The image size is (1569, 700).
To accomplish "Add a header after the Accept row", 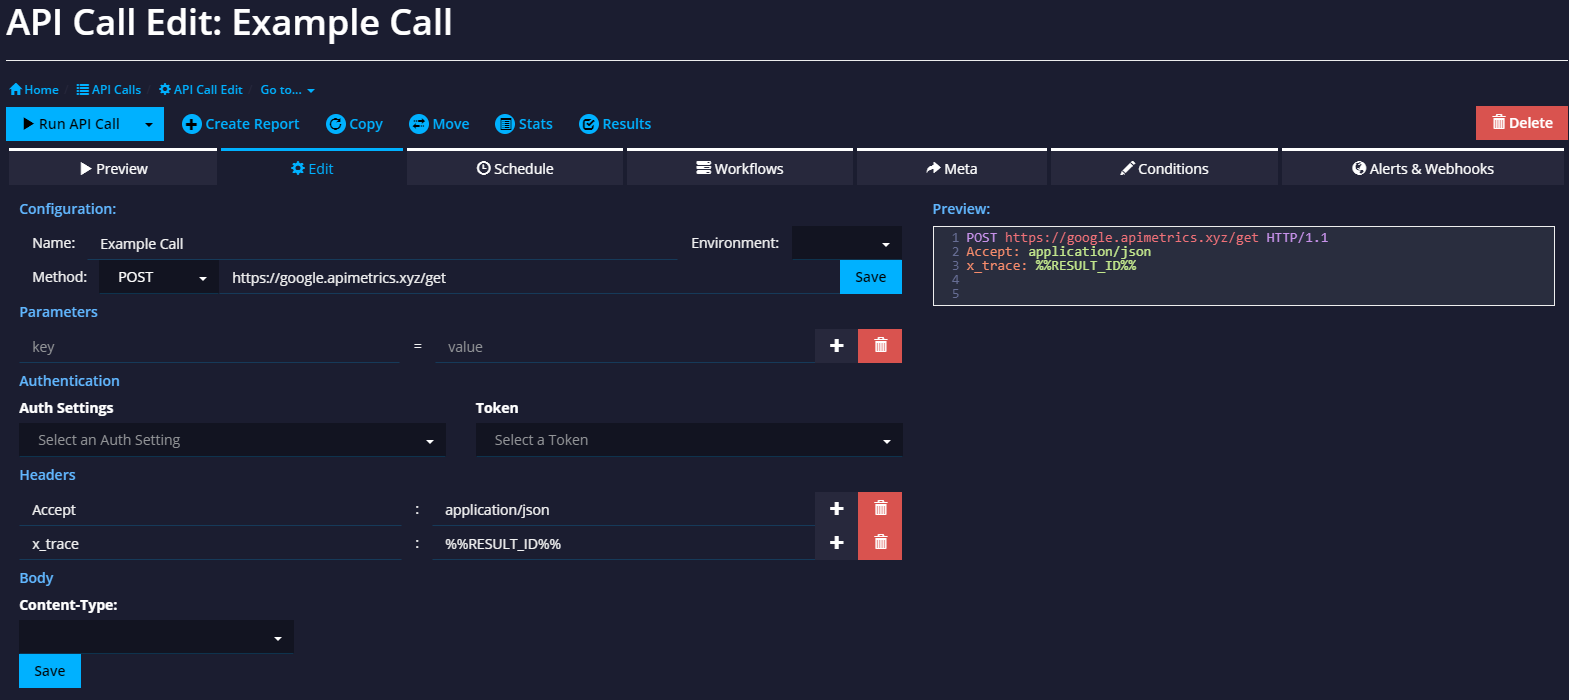I will (x=837, y=509).
